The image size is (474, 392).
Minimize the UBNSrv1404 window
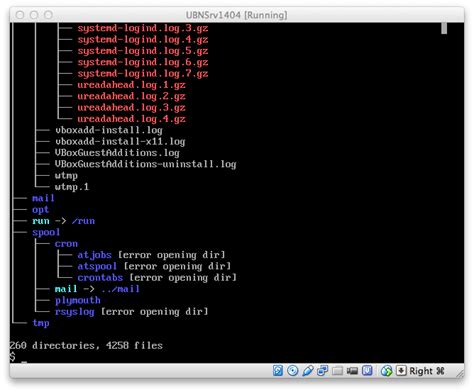(34, 15)
